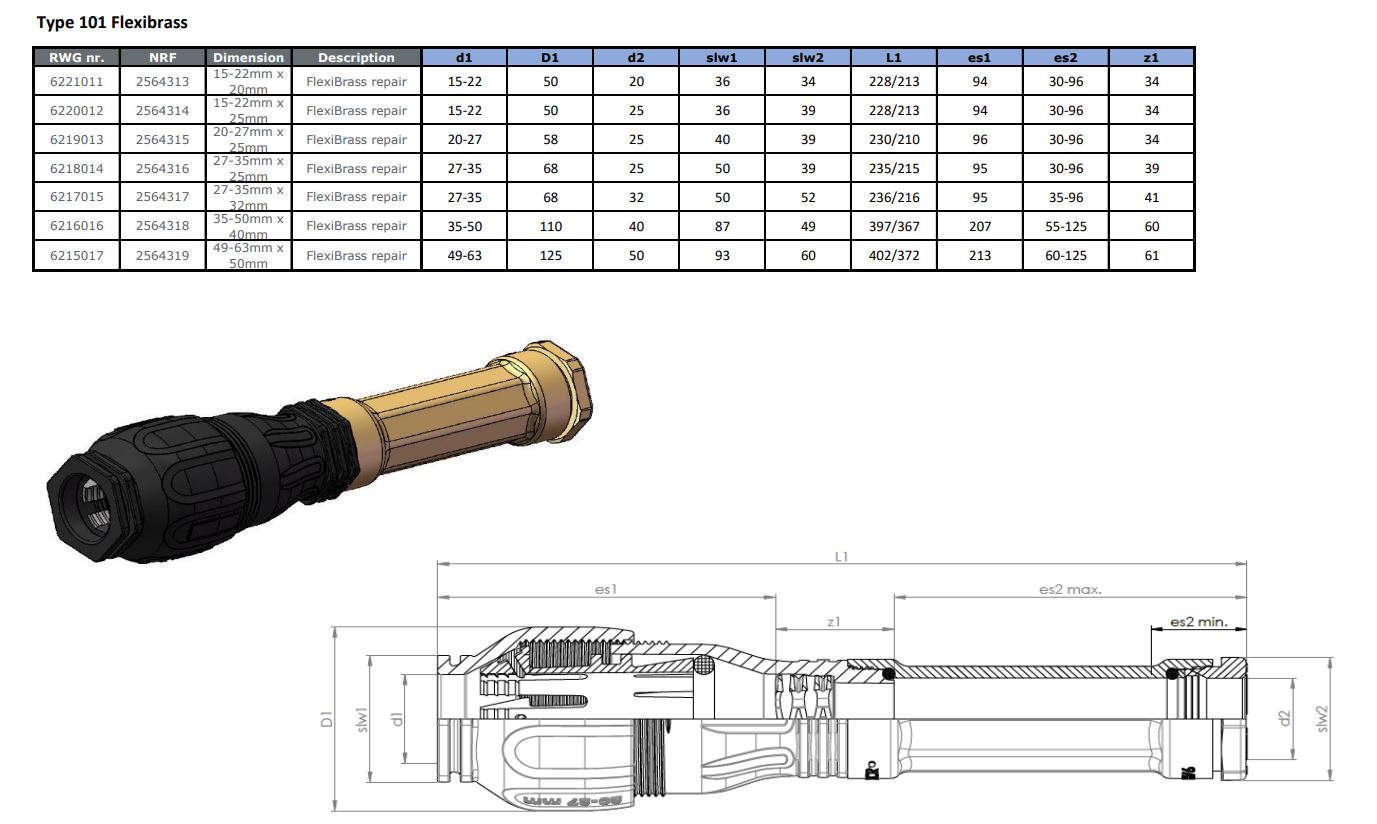Image resolution: width=1377 pixels, height=824 pixels.
Task: Click RWG number 6216016 cell
Action: [77, 226]
